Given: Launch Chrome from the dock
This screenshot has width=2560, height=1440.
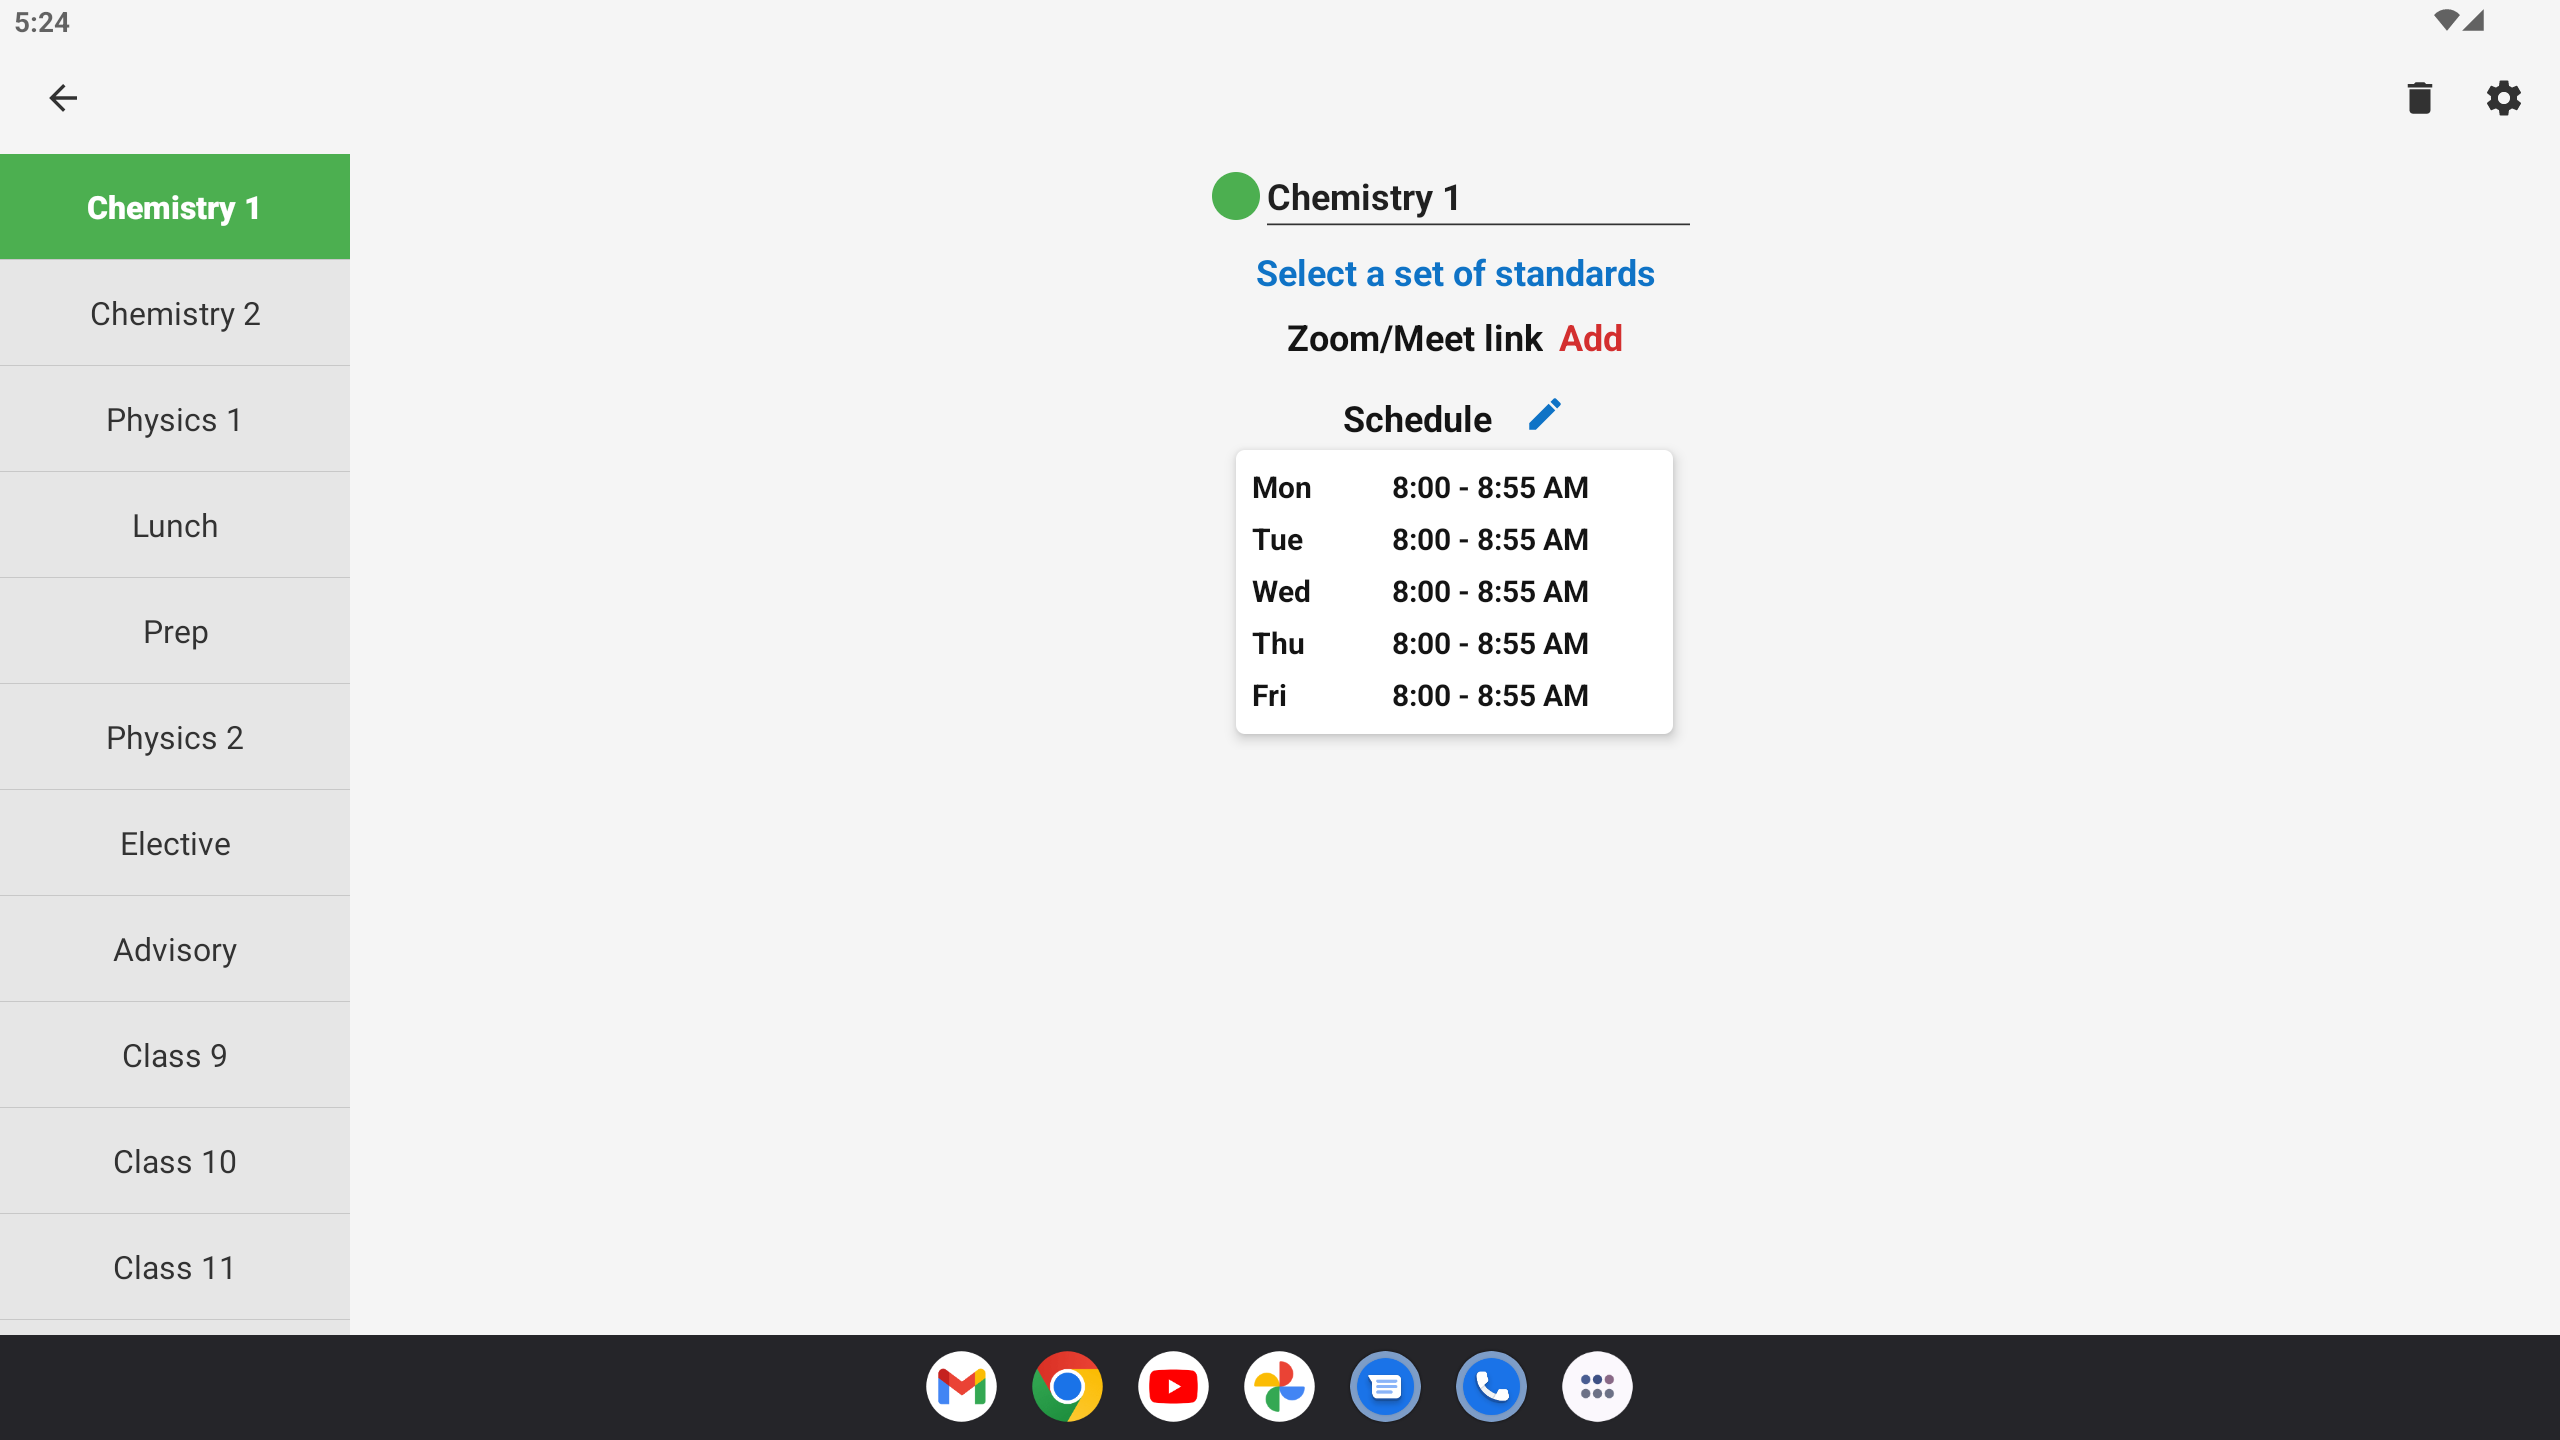Looking at the screenshot, I should (x=1067, y=1387).
